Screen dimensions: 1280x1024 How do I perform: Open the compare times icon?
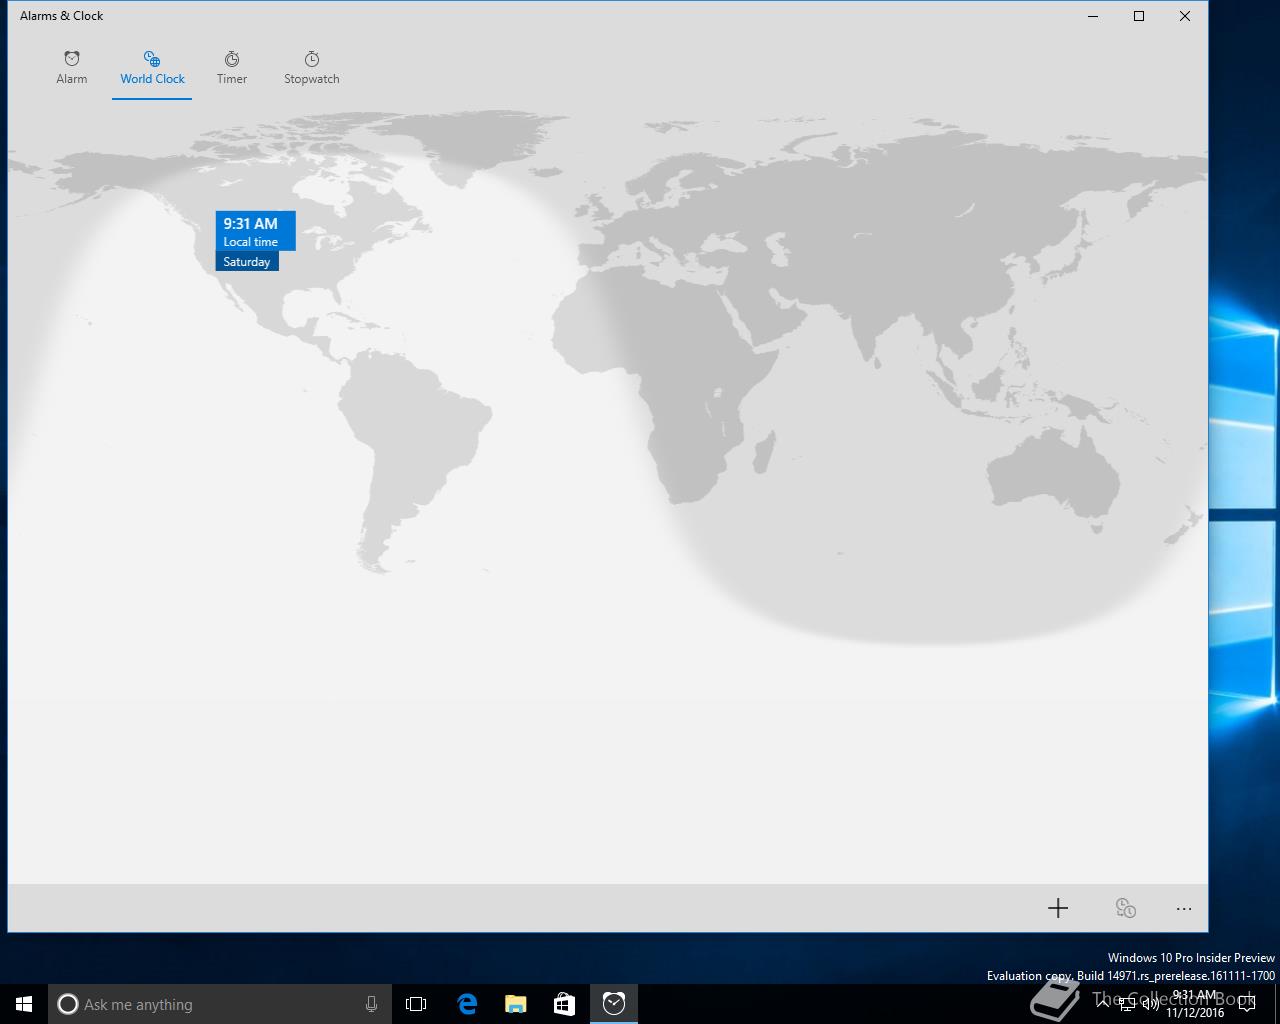(1126, 908)
